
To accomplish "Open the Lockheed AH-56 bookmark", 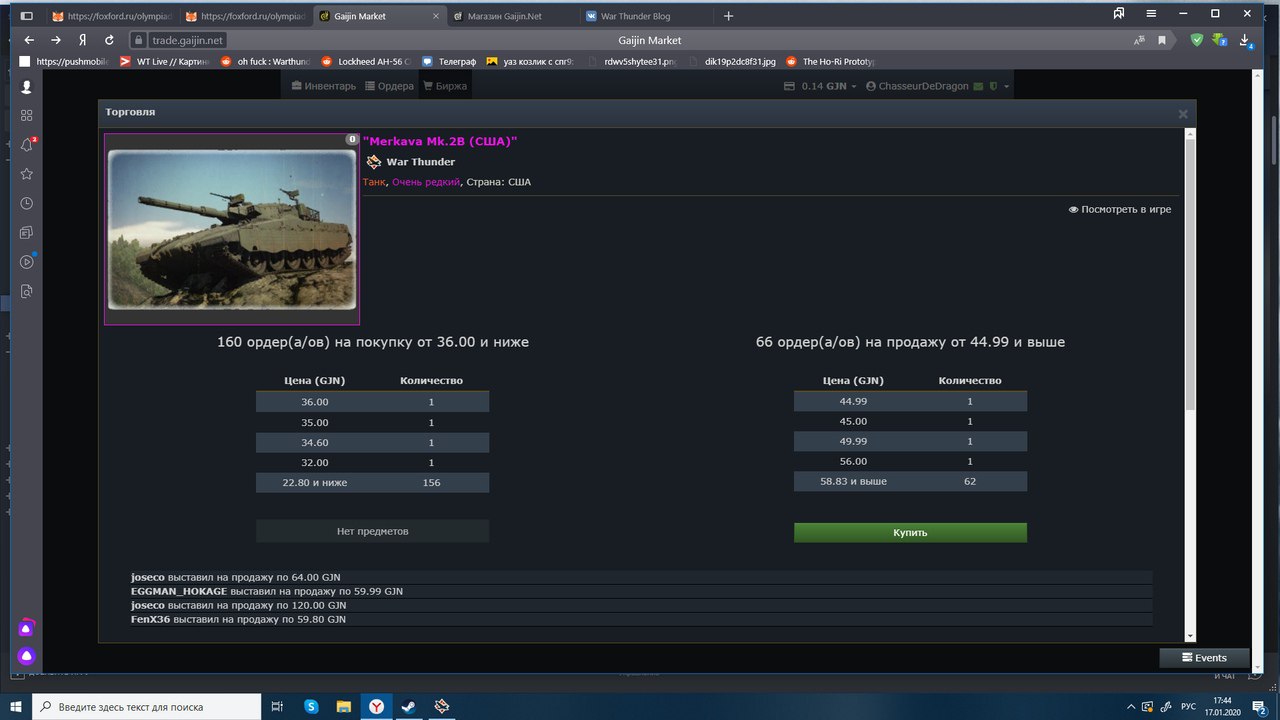I will click(365, 61).
